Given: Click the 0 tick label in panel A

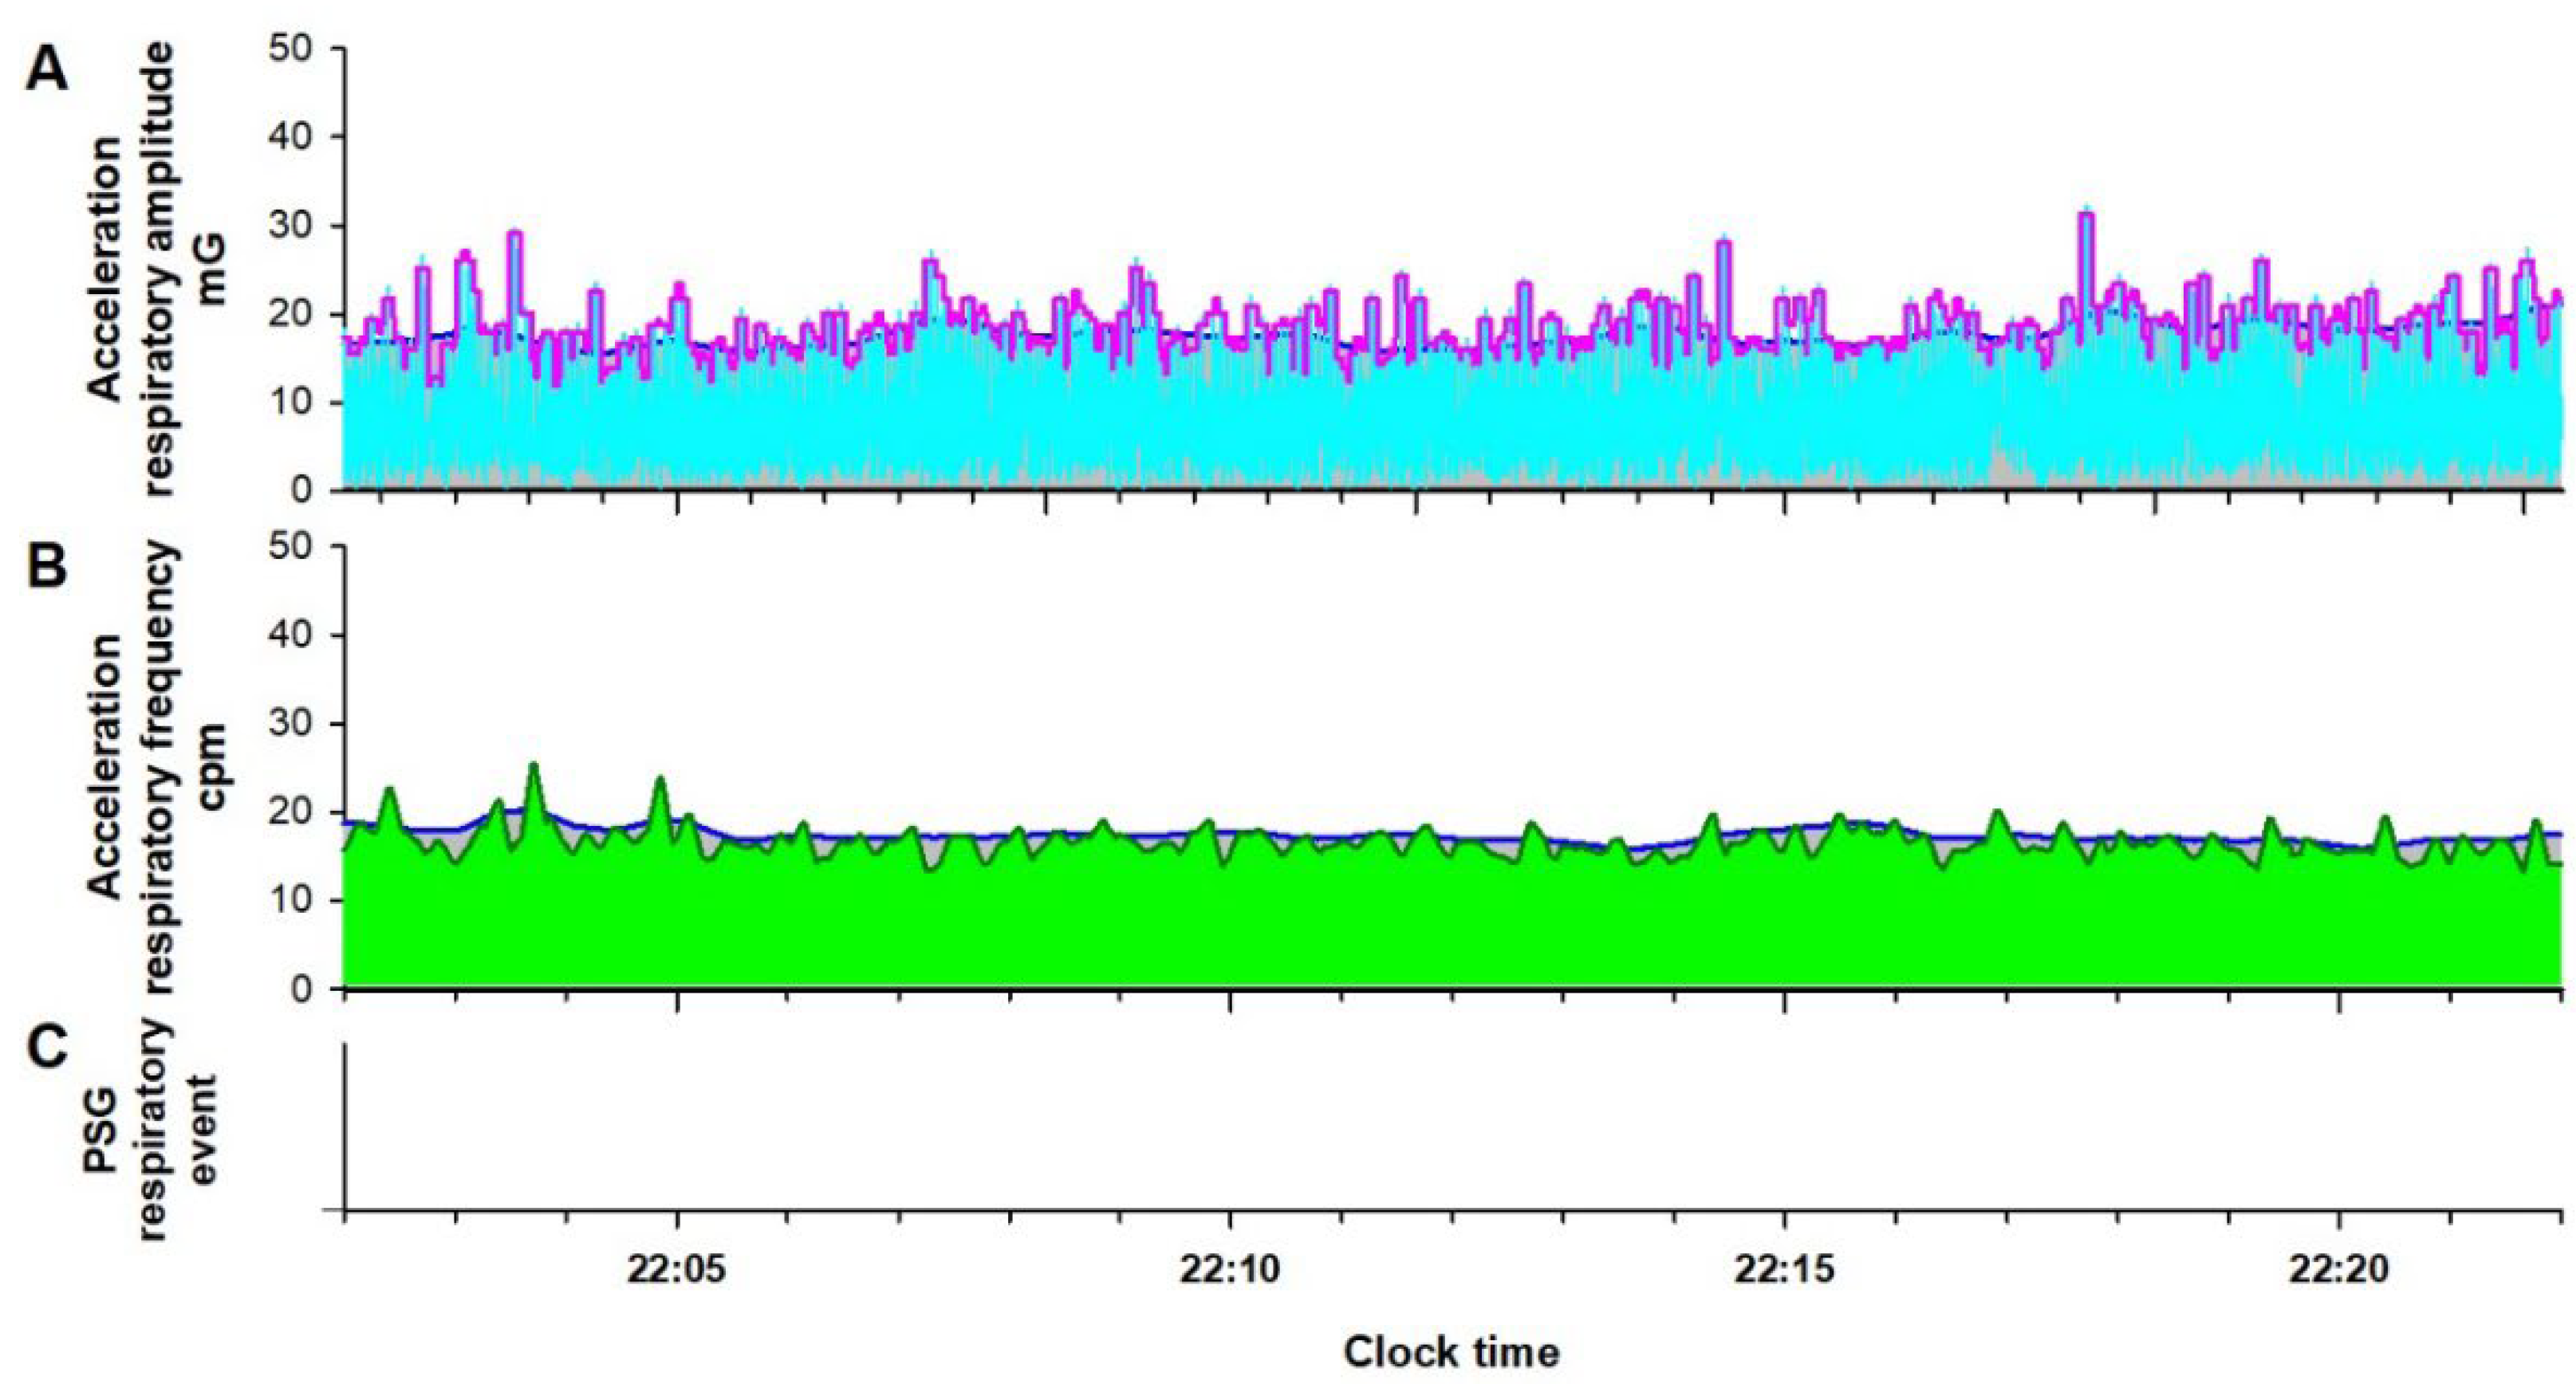Looking at the screenshot, I should [304, 489].
